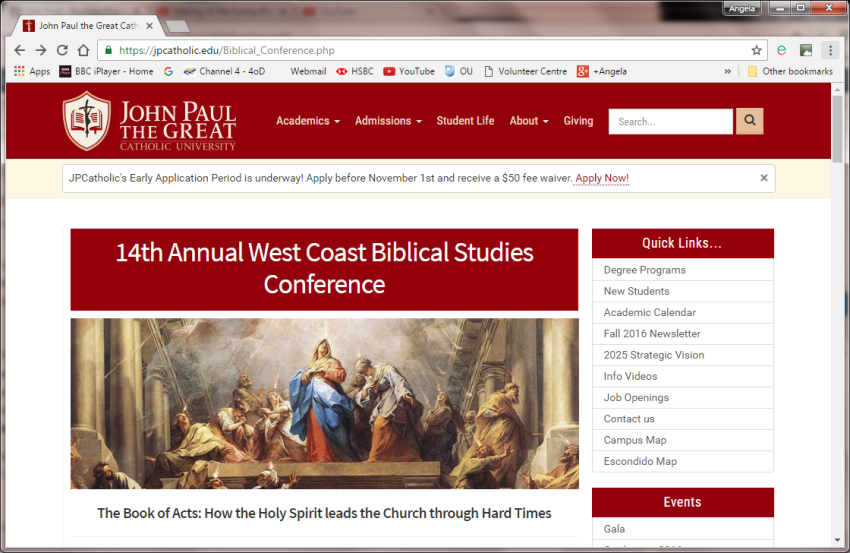Open New Students quick link

pyautogui.click(x=682, y=291)
